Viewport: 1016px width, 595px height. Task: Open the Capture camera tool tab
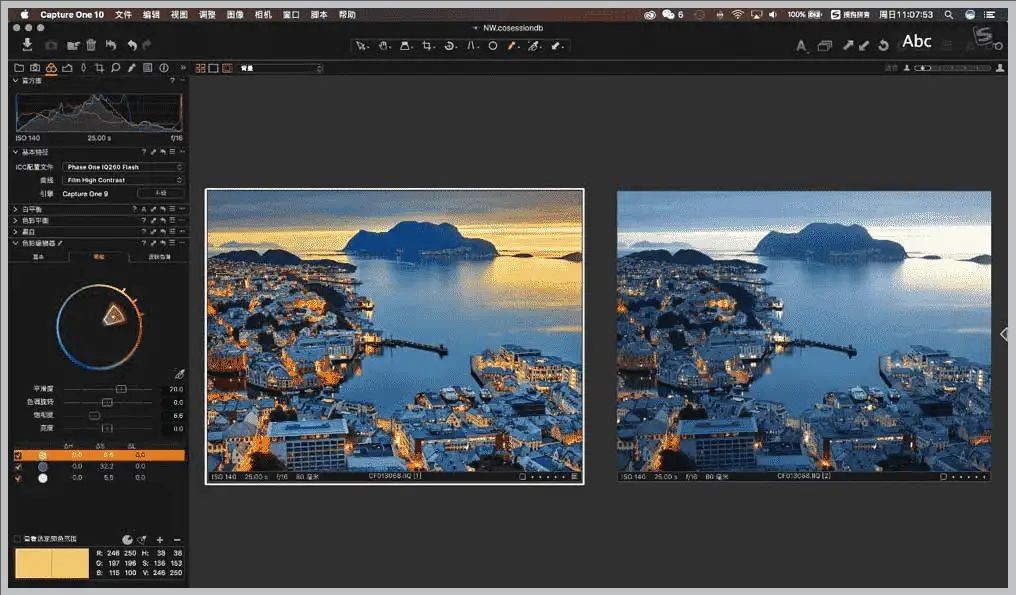[35, 68]
